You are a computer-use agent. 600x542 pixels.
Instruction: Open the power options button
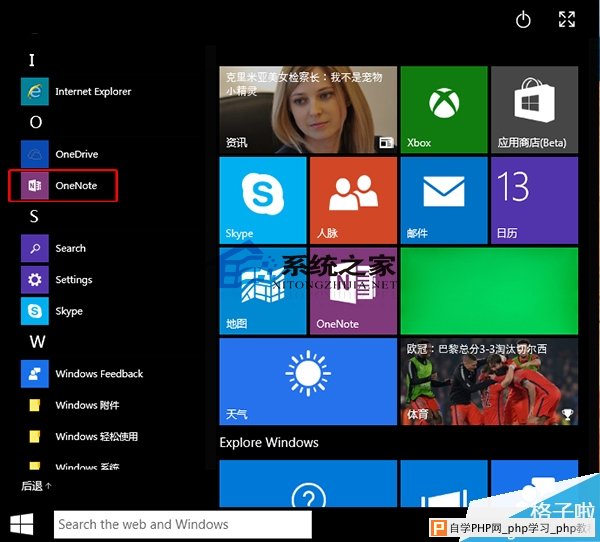523,20
